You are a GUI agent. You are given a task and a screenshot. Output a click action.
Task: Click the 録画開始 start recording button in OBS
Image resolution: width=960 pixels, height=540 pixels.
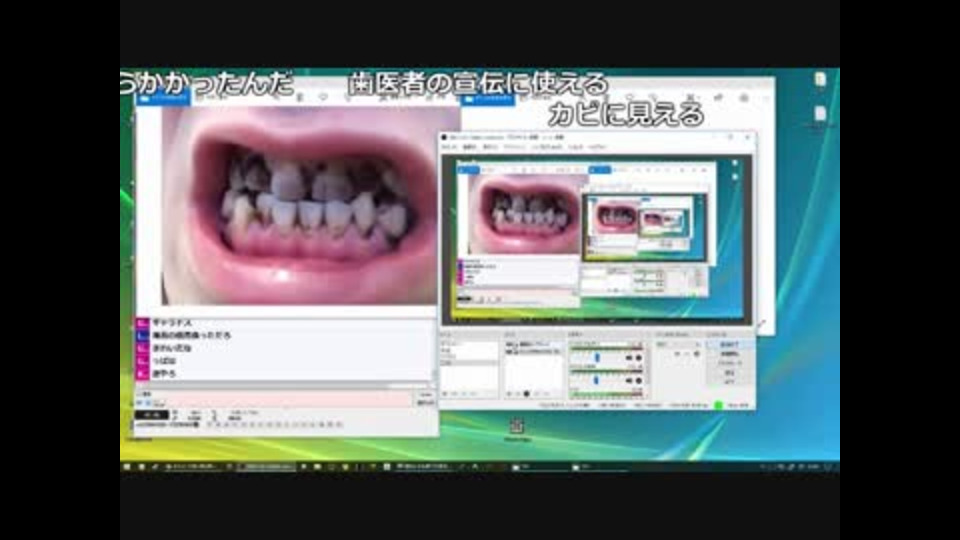click(x=729, y=354)
